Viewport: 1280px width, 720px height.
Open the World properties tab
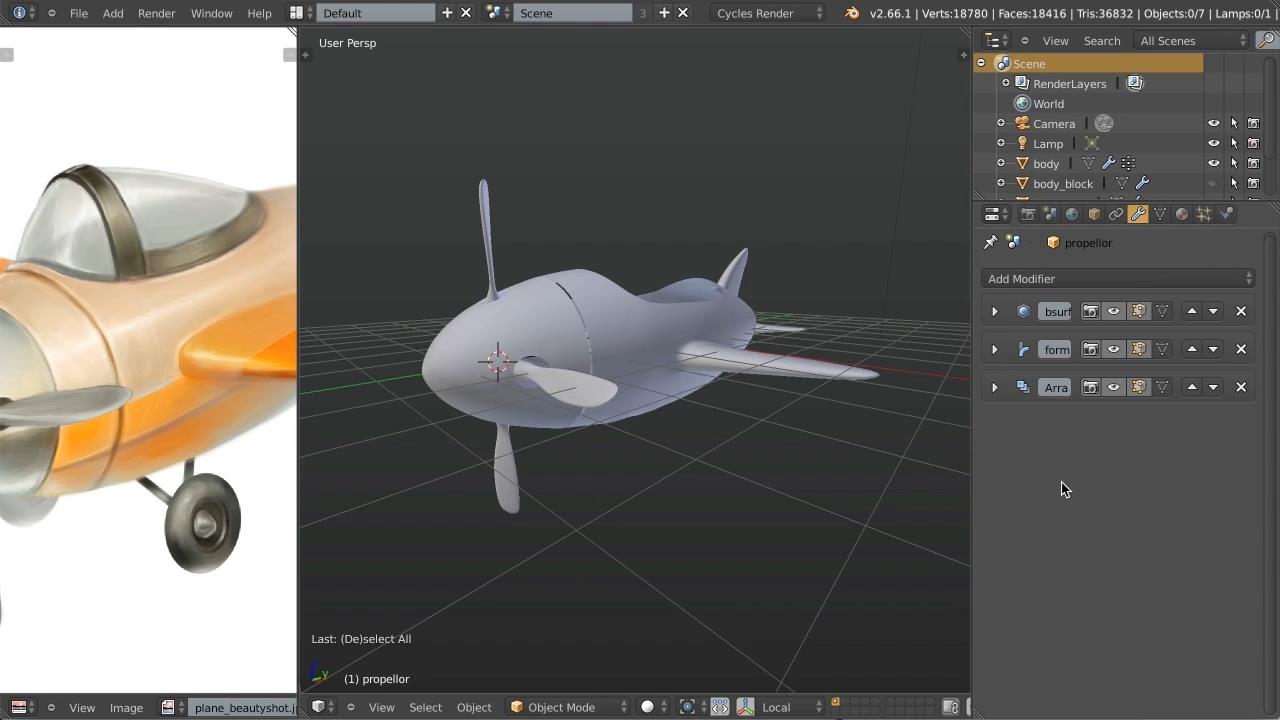1072,214
